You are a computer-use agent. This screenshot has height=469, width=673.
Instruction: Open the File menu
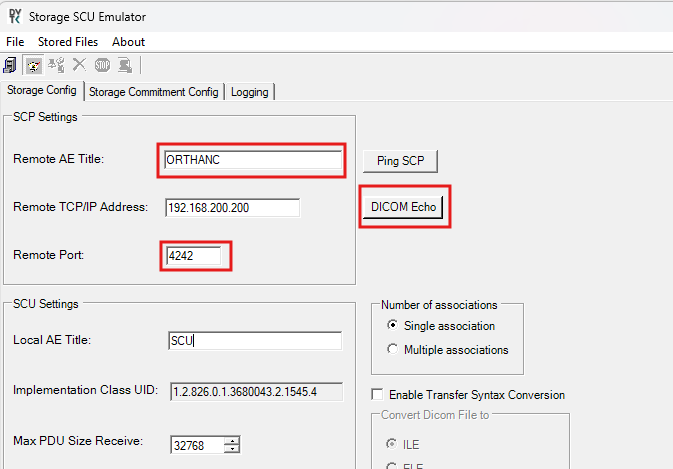15,42
